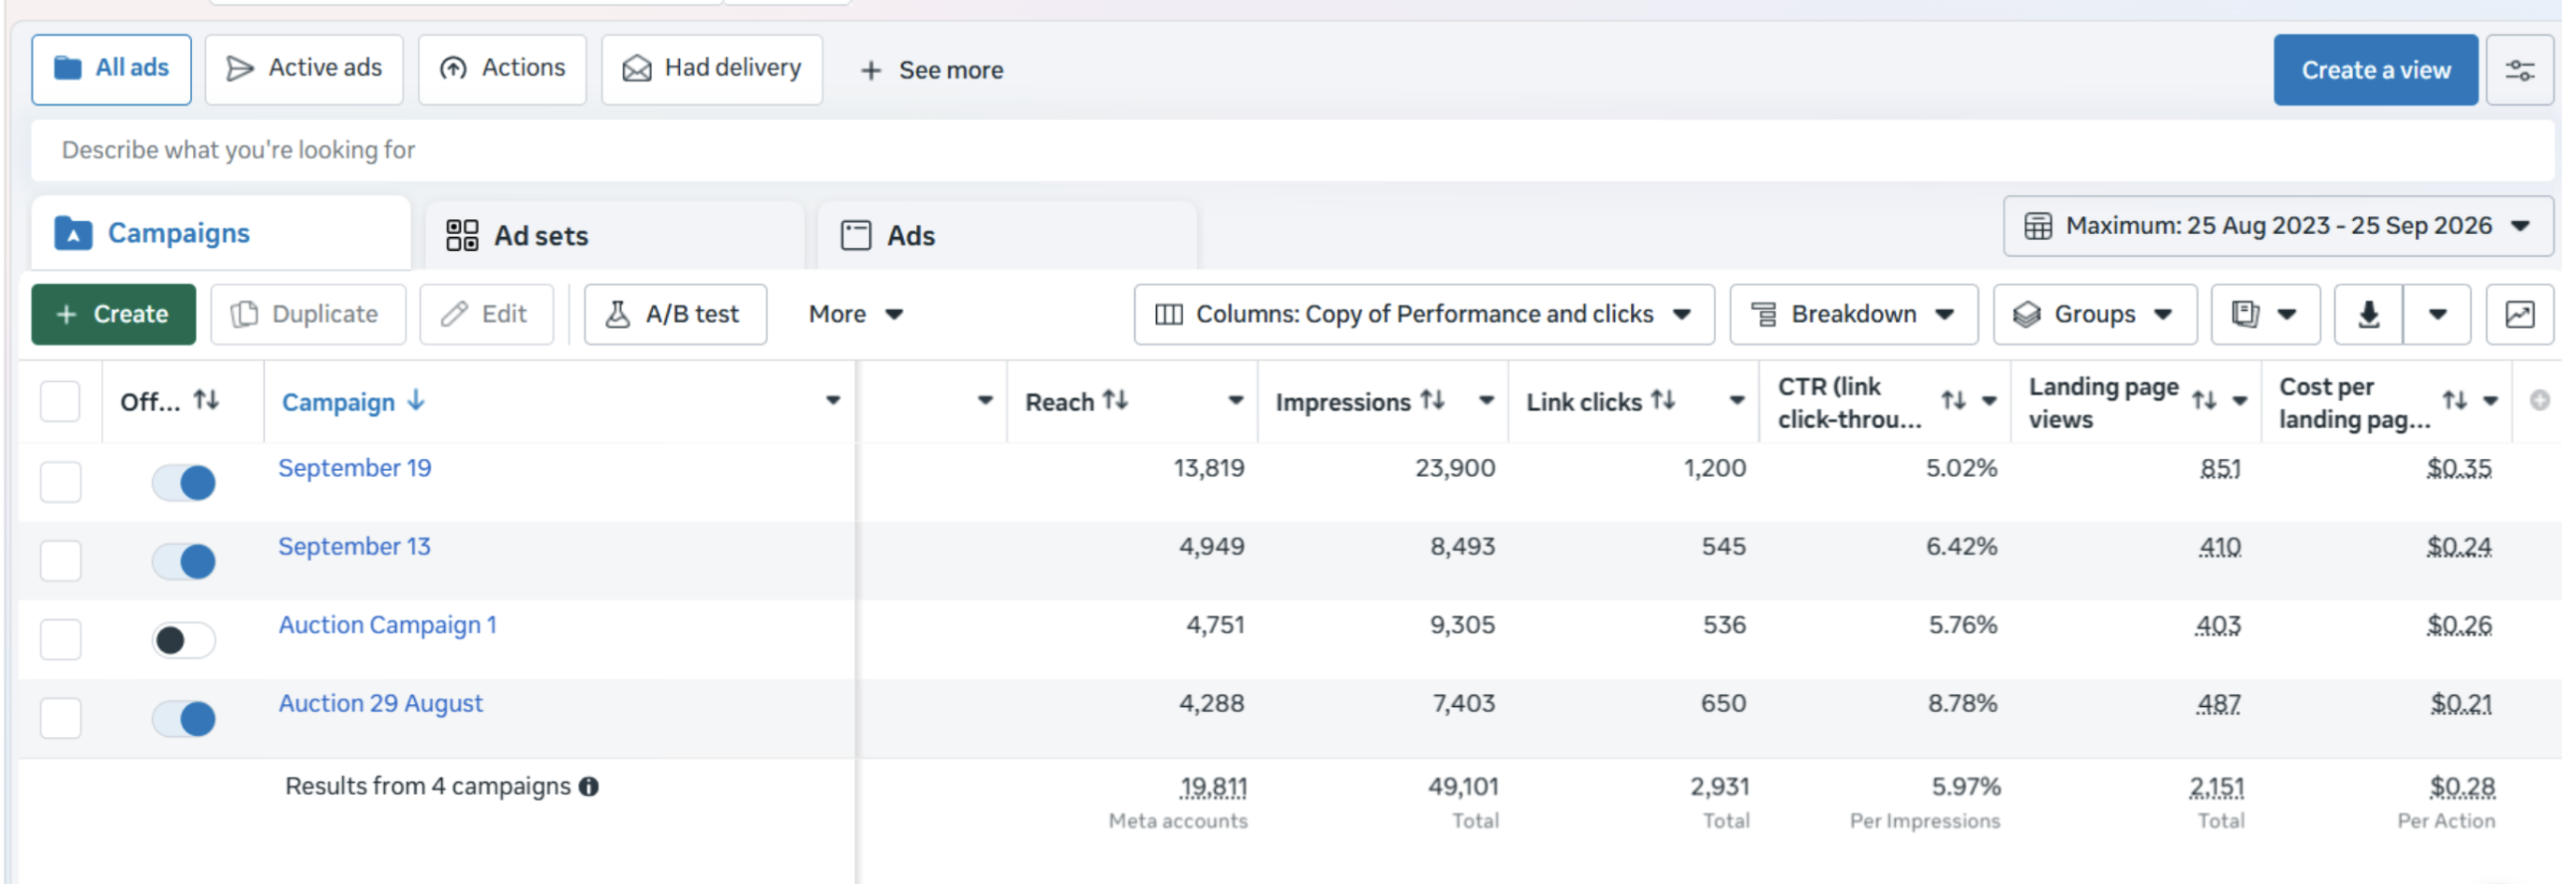Sort by Landing page views arrows

point(2204,401)
